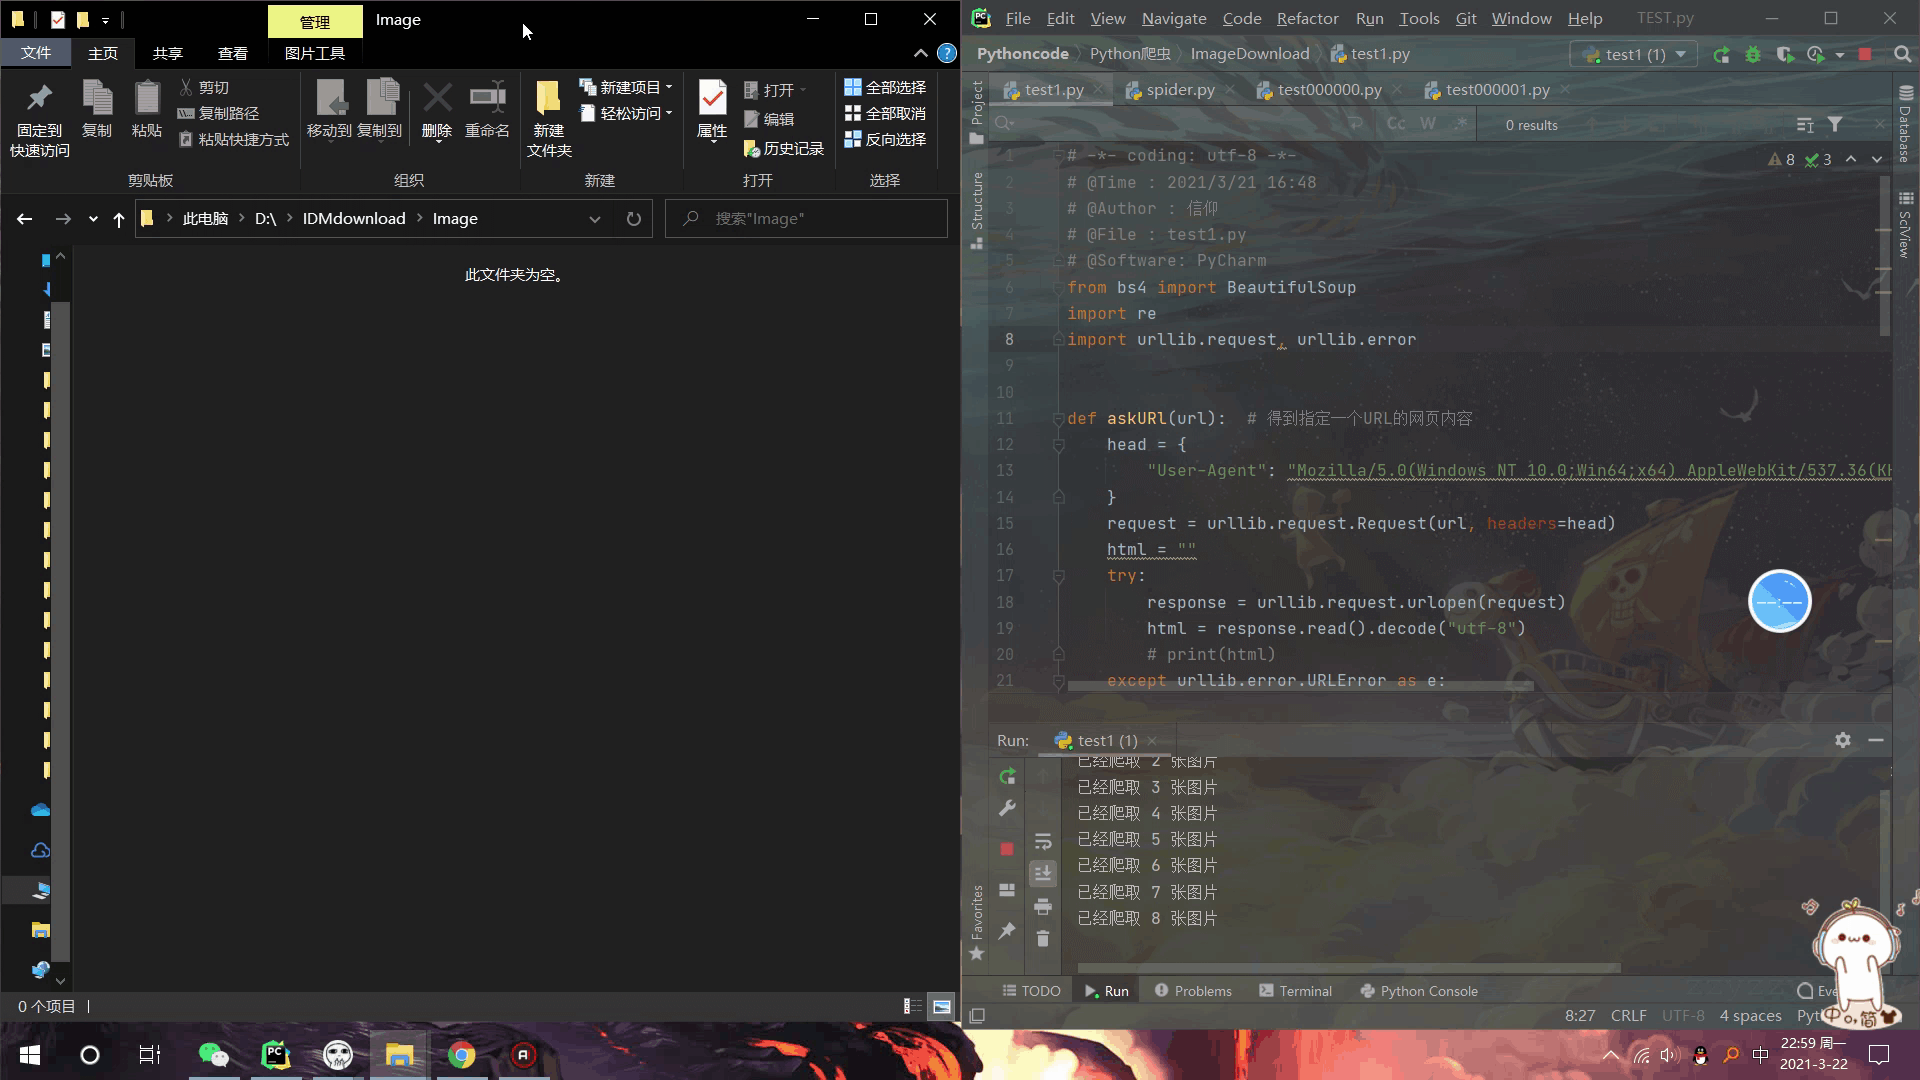
Task: Collapse the try block fold marker on line 17
Action: coord(1058,576)
